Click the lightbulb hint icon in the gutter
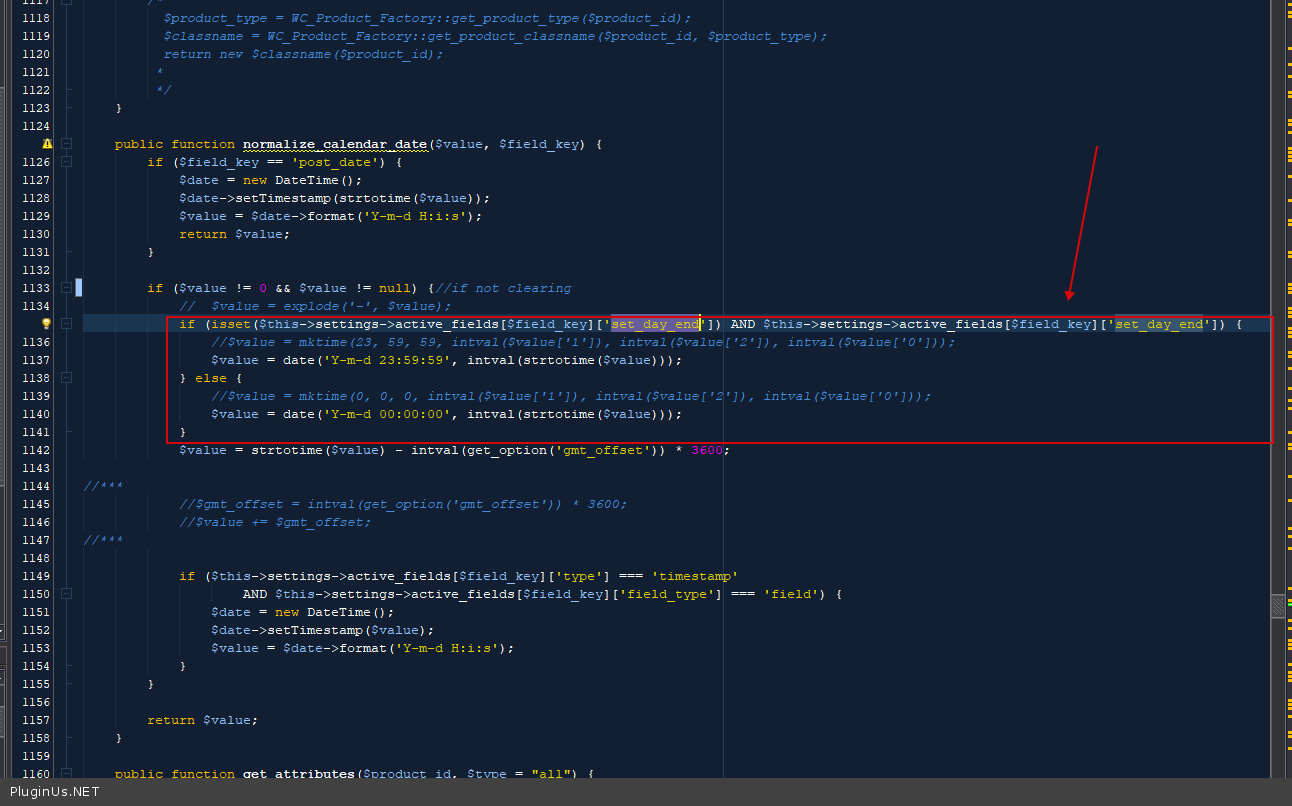The width and height of the screenshot is (1292, 806). [x=46, y=324]
